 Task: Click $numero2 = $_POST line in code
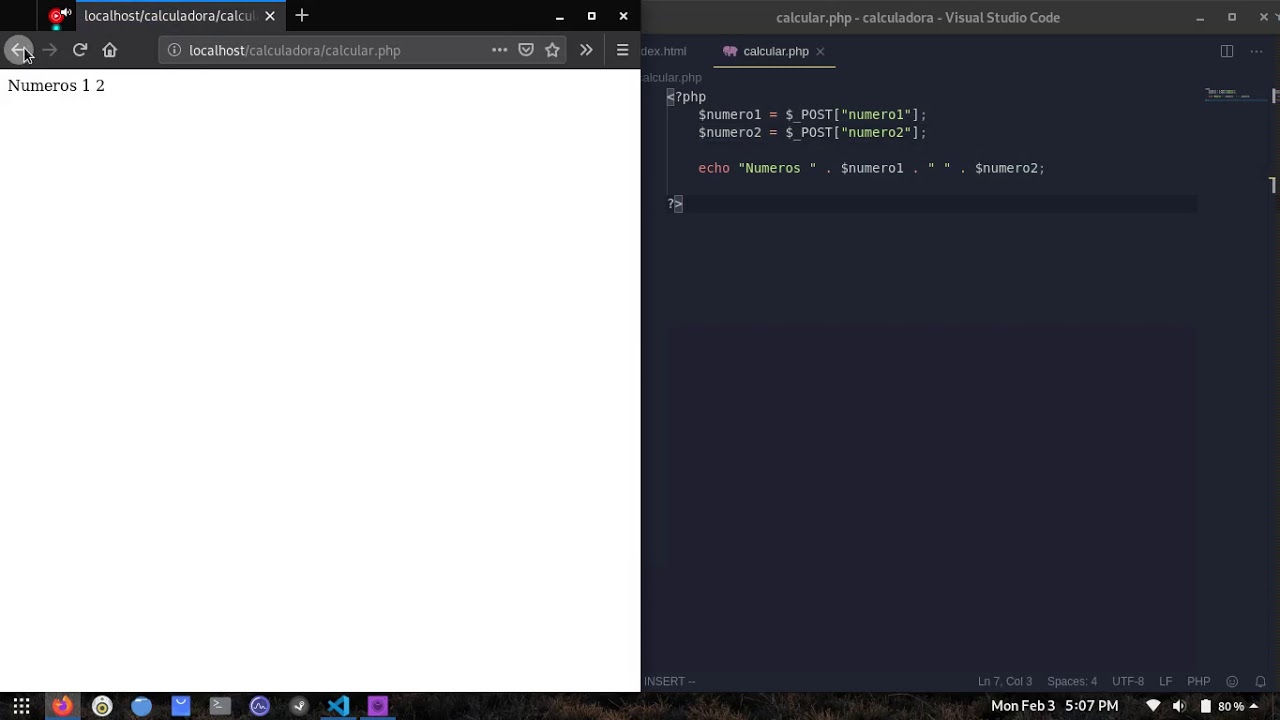812,132
